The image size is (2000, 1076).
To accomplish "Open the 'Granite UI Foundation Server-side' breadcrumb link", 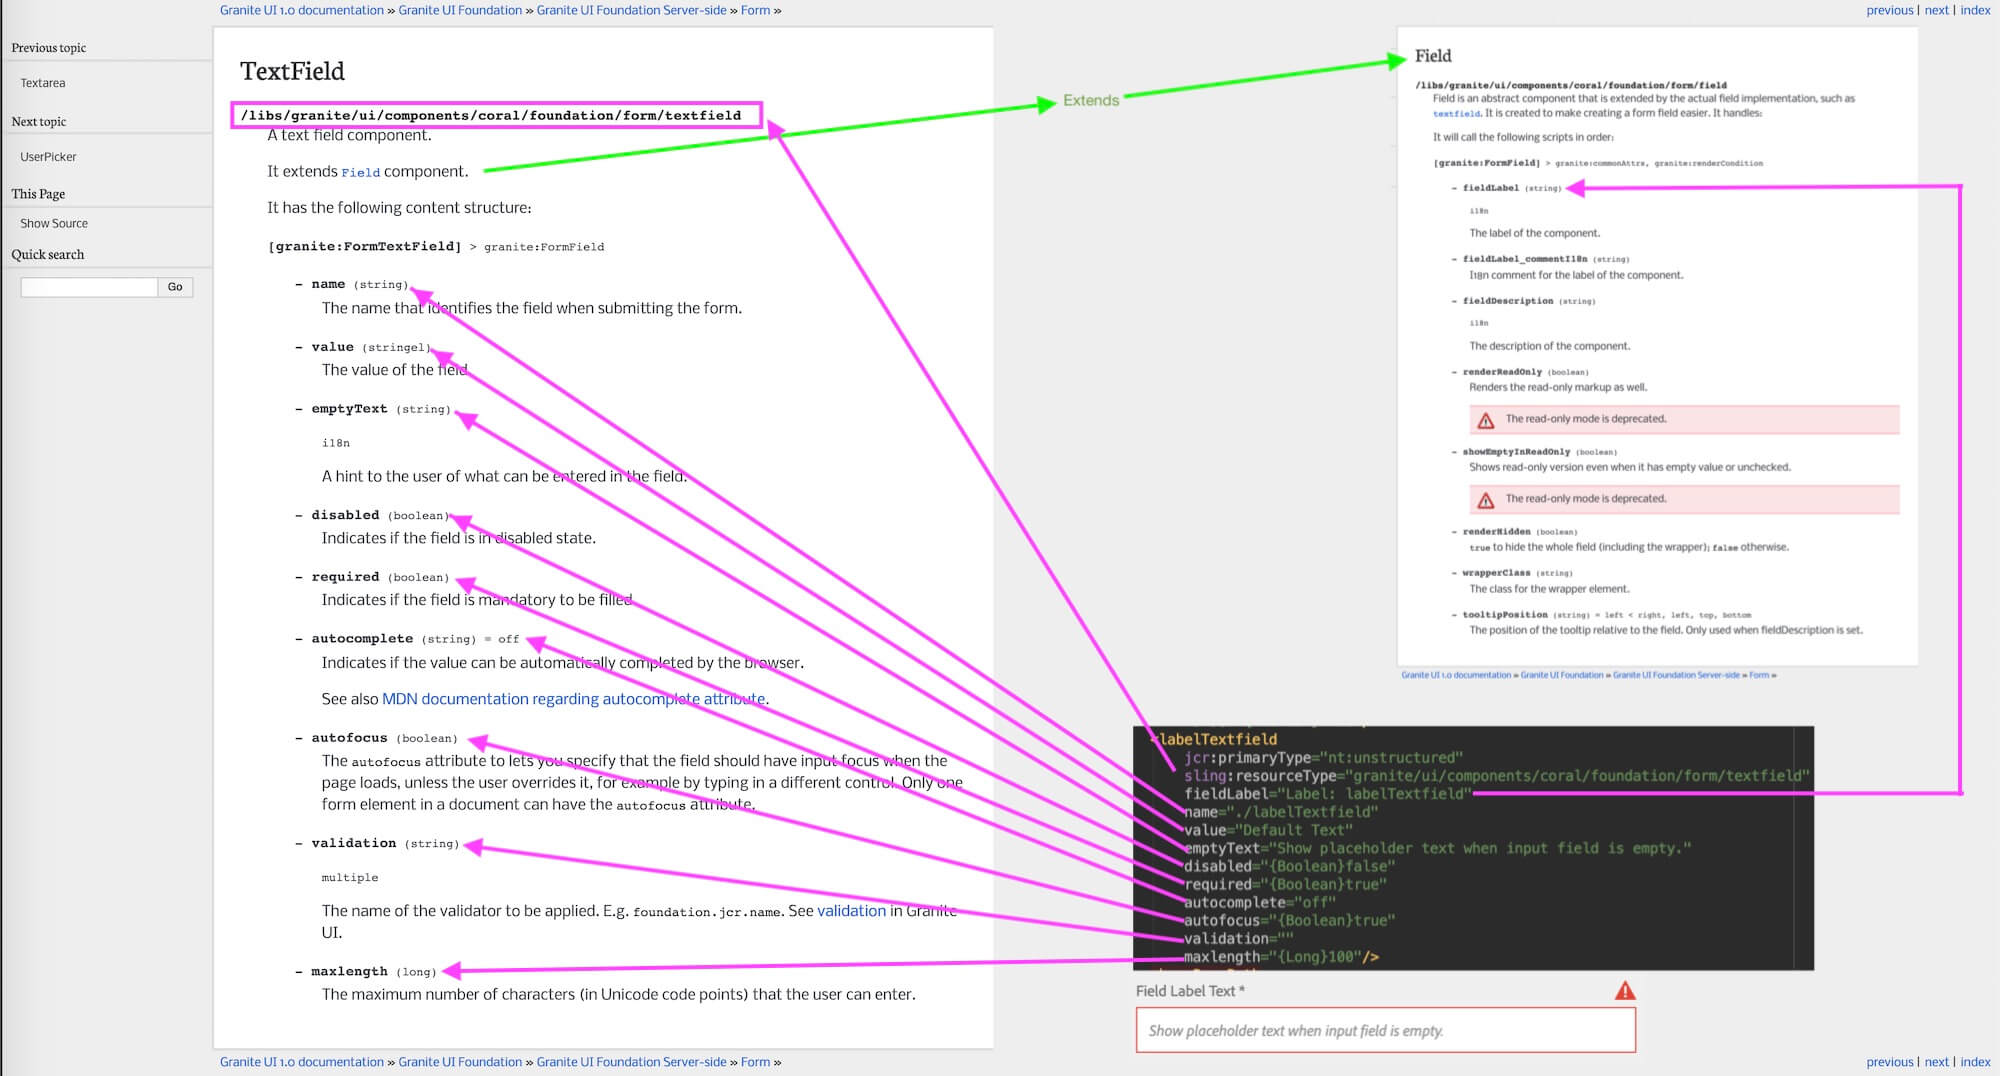I will click(631, 10).
